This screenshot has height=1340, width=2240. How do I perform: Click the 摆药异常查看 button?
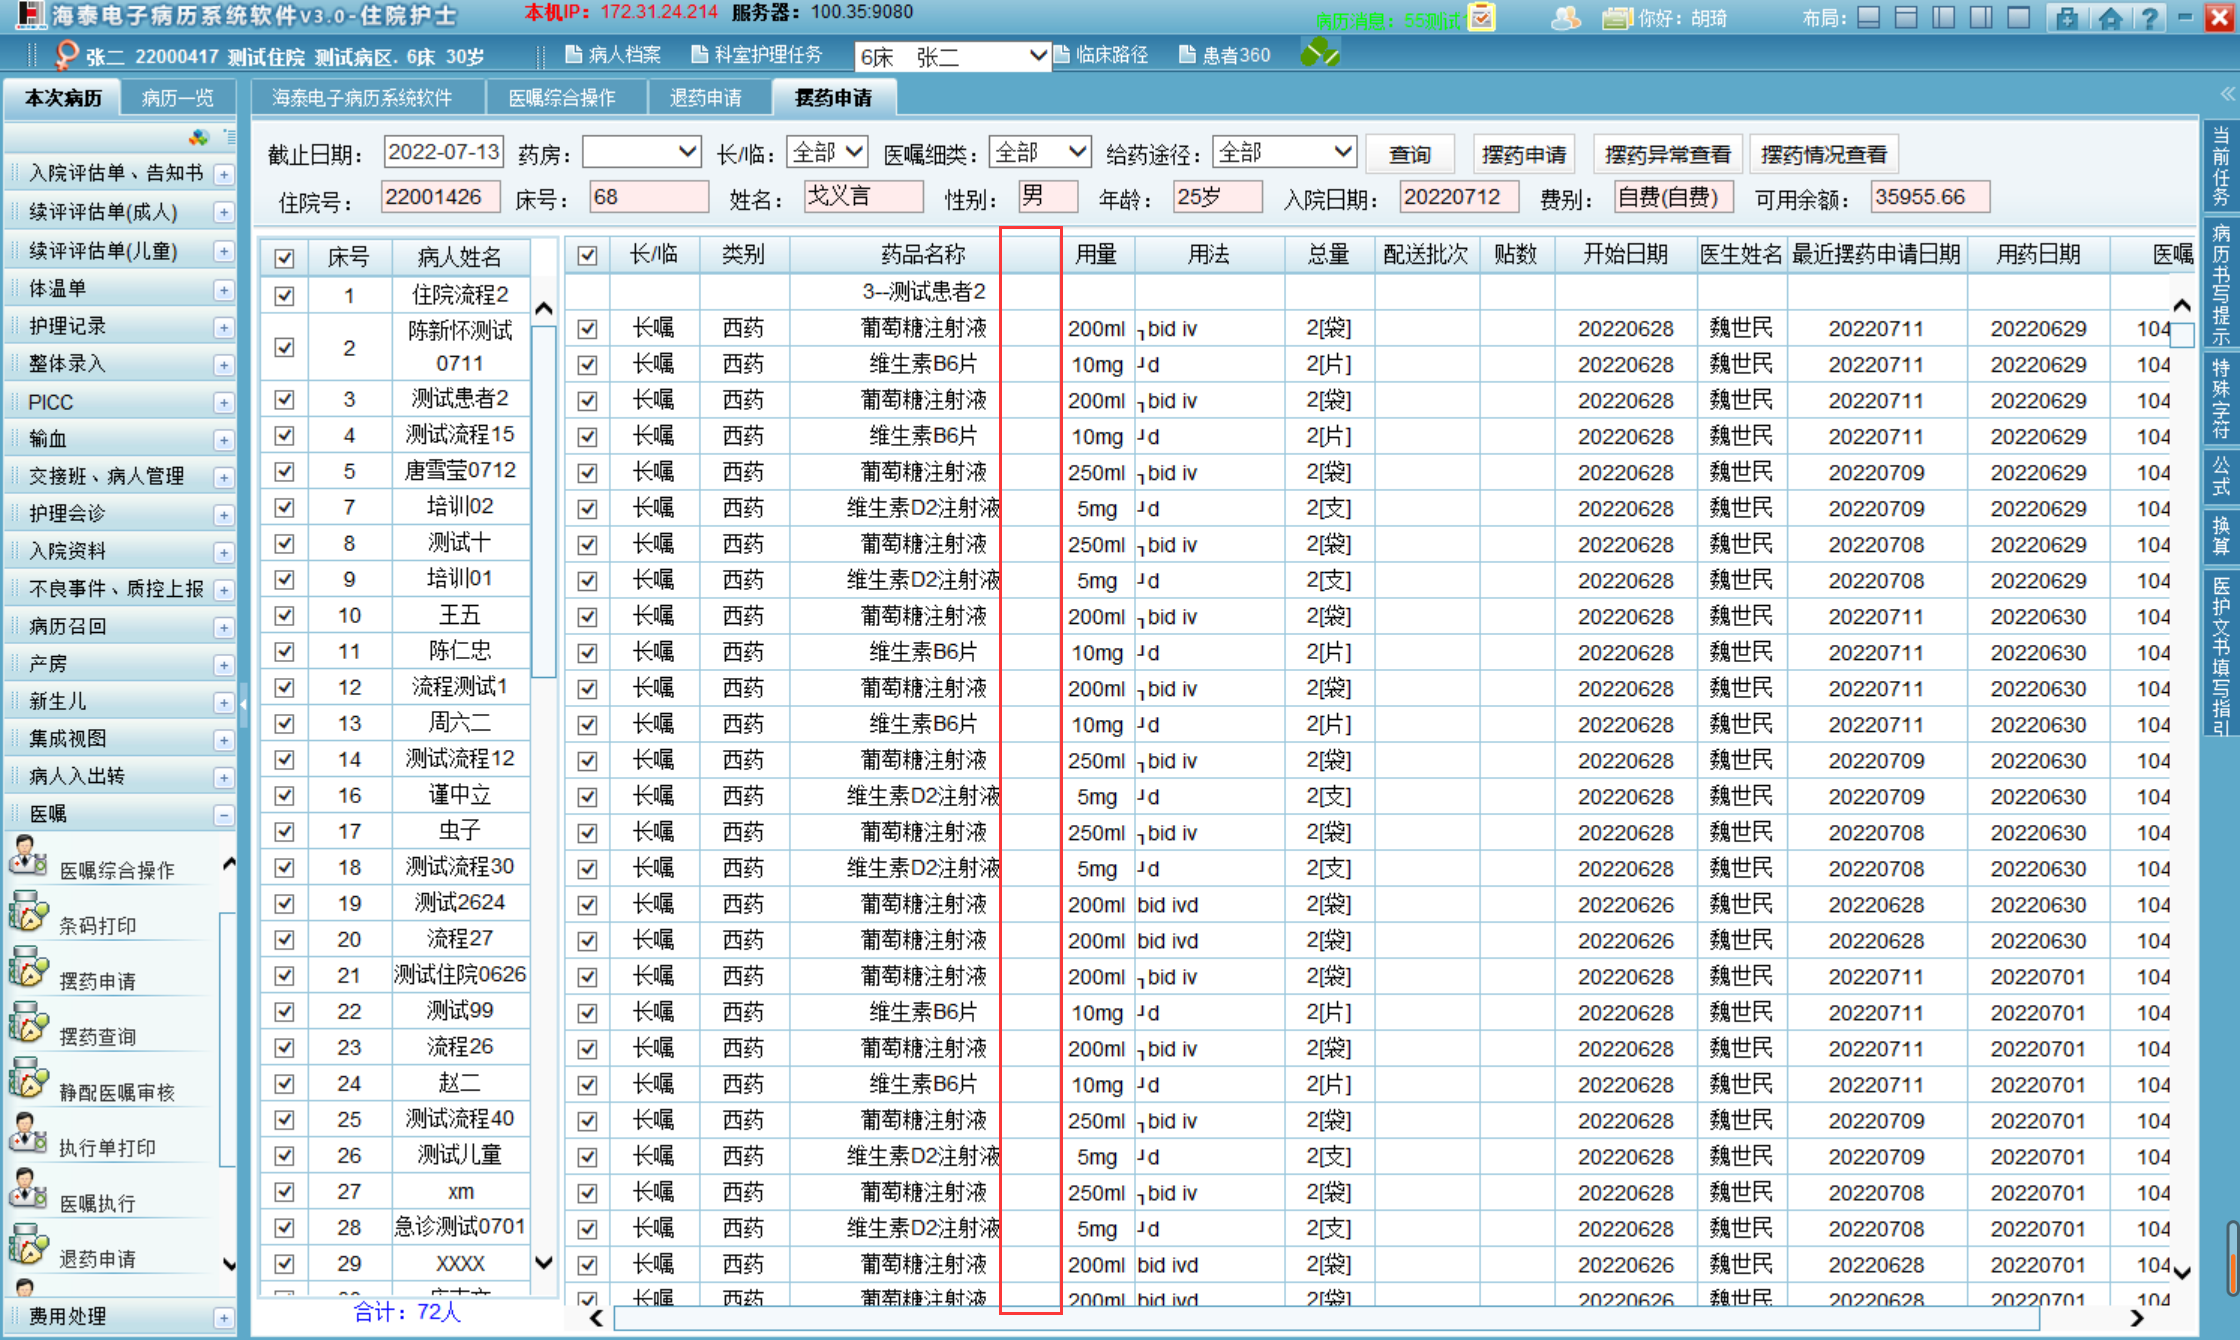1667,154
